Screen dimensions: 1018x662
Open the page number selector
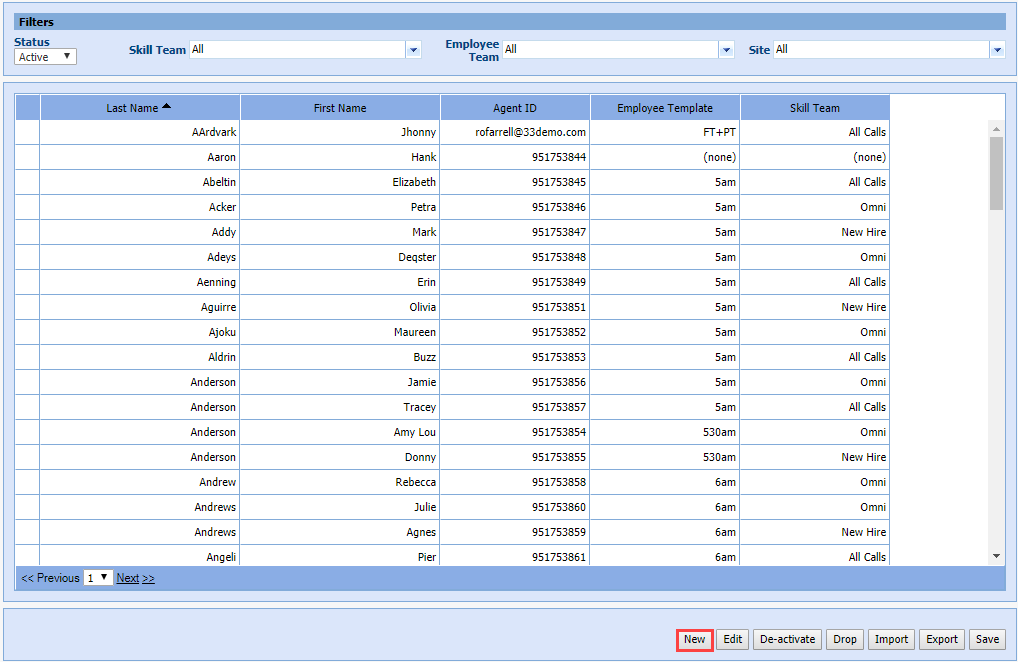pos(98,578)
